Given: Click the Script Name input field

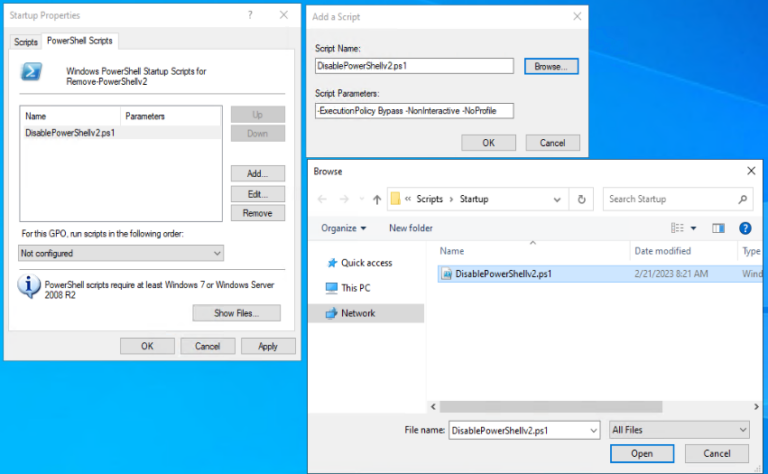Looking at the screenshot, I should [414, 66].
